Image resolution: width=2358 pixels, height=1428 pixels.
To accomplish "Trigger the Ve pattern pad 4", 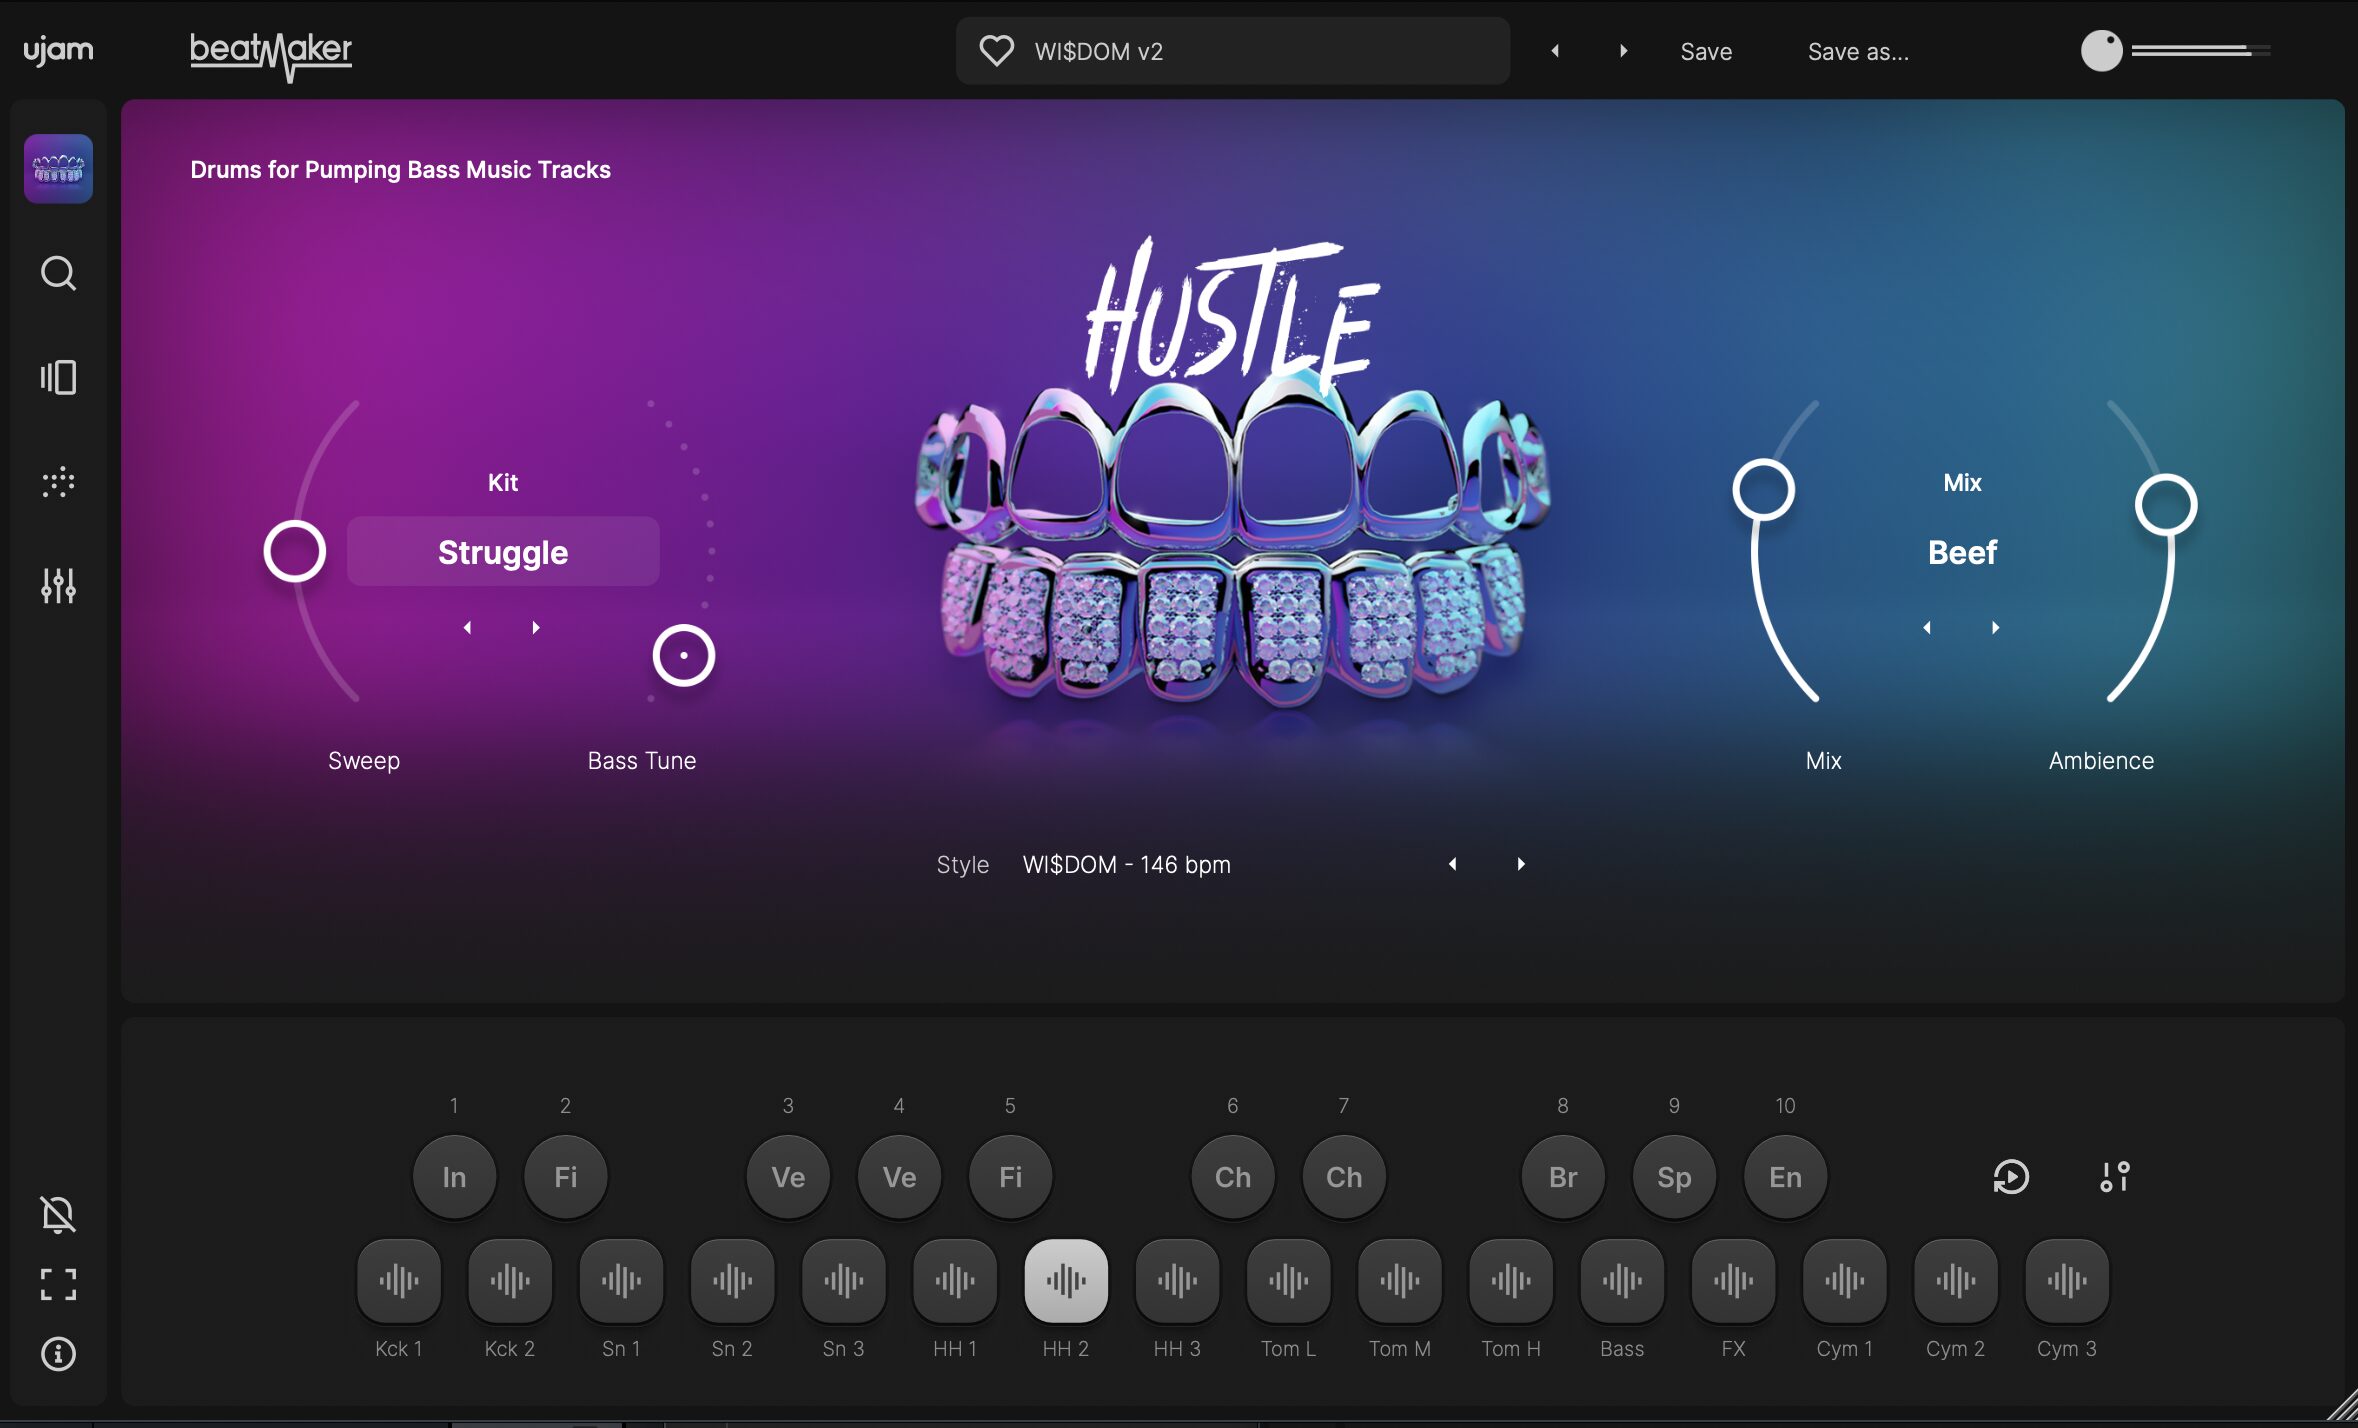I will pyautogui.click(x=899, y=1177).
